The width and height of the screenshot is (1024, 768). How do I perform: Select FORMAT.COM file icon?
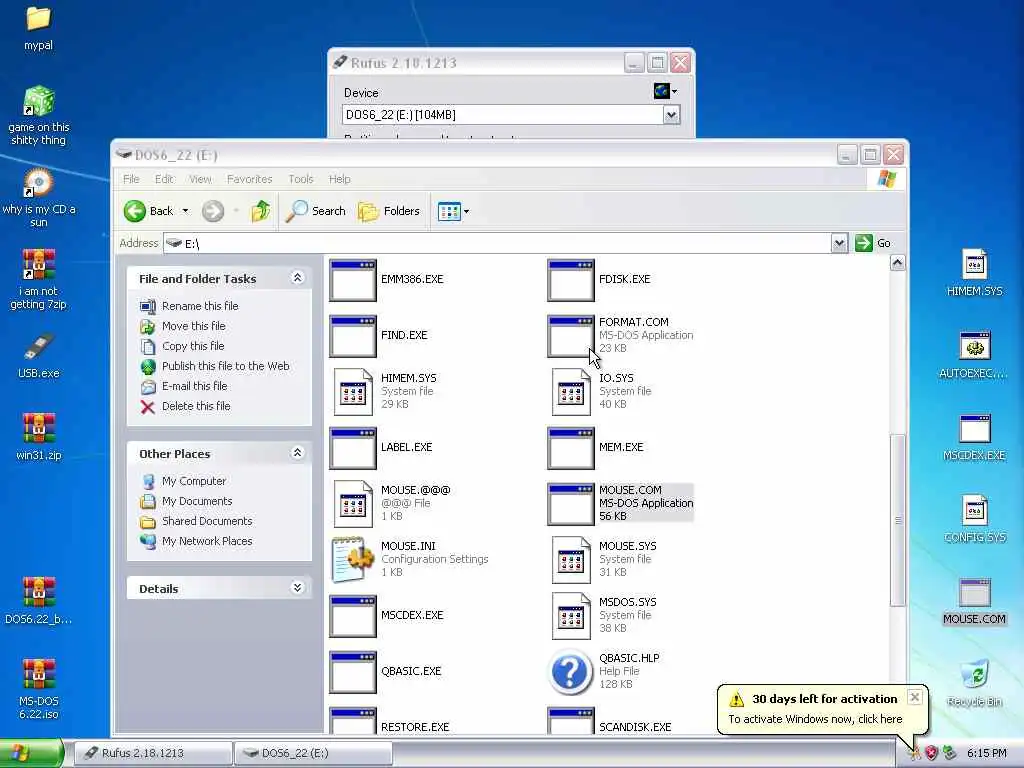(x=571, y=336)
